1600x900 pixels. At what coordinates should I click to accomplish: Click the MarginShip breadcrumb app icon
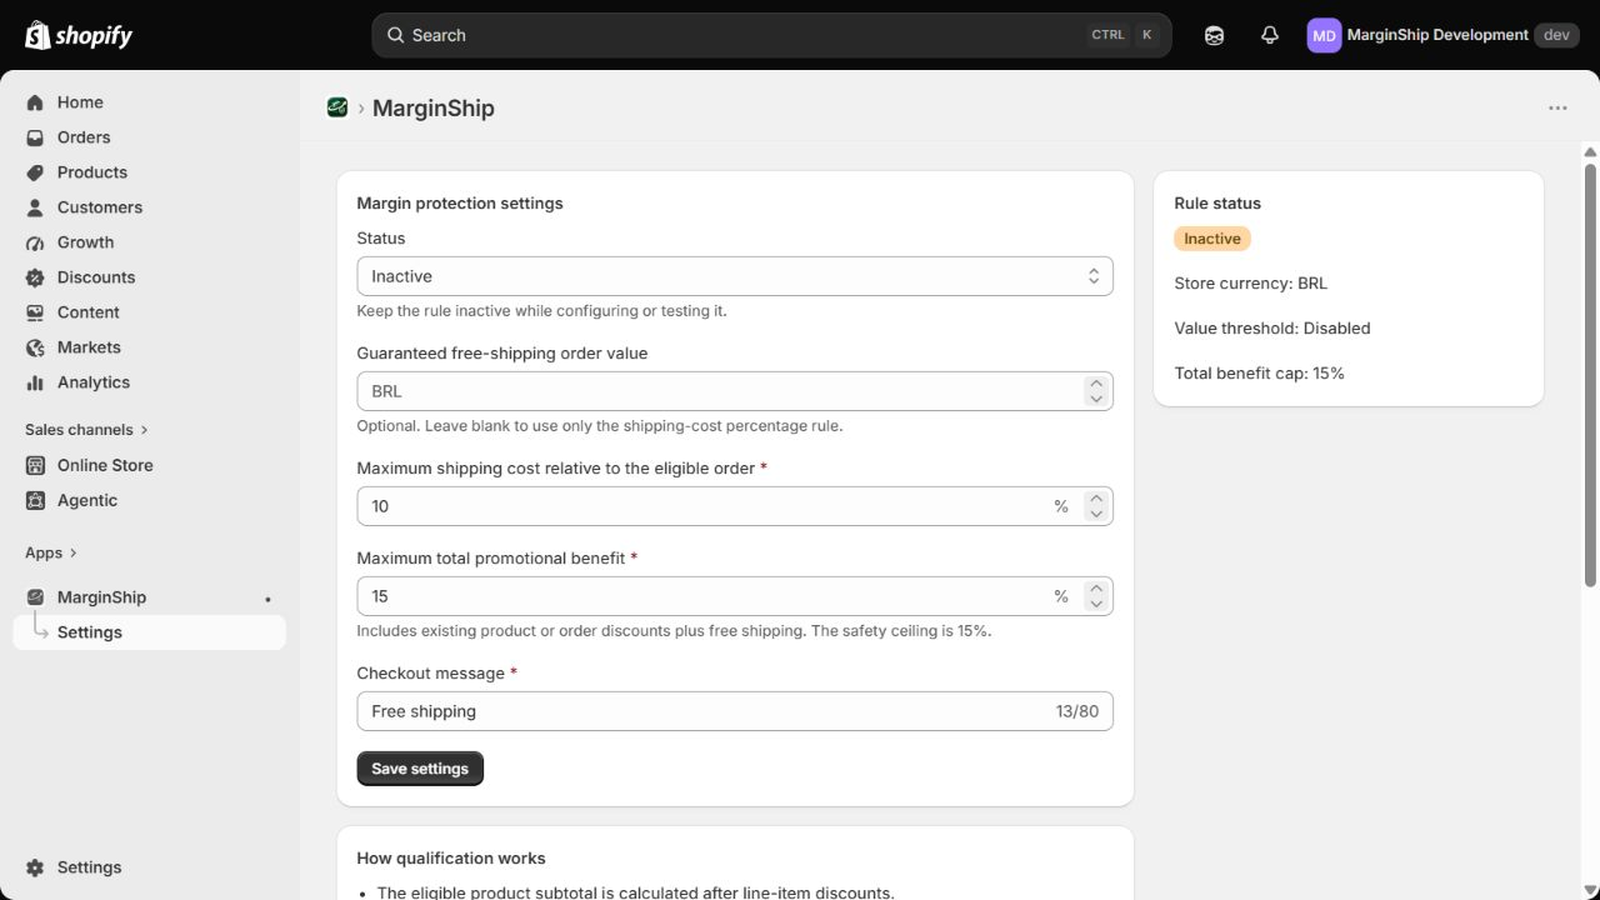point(337,107)
